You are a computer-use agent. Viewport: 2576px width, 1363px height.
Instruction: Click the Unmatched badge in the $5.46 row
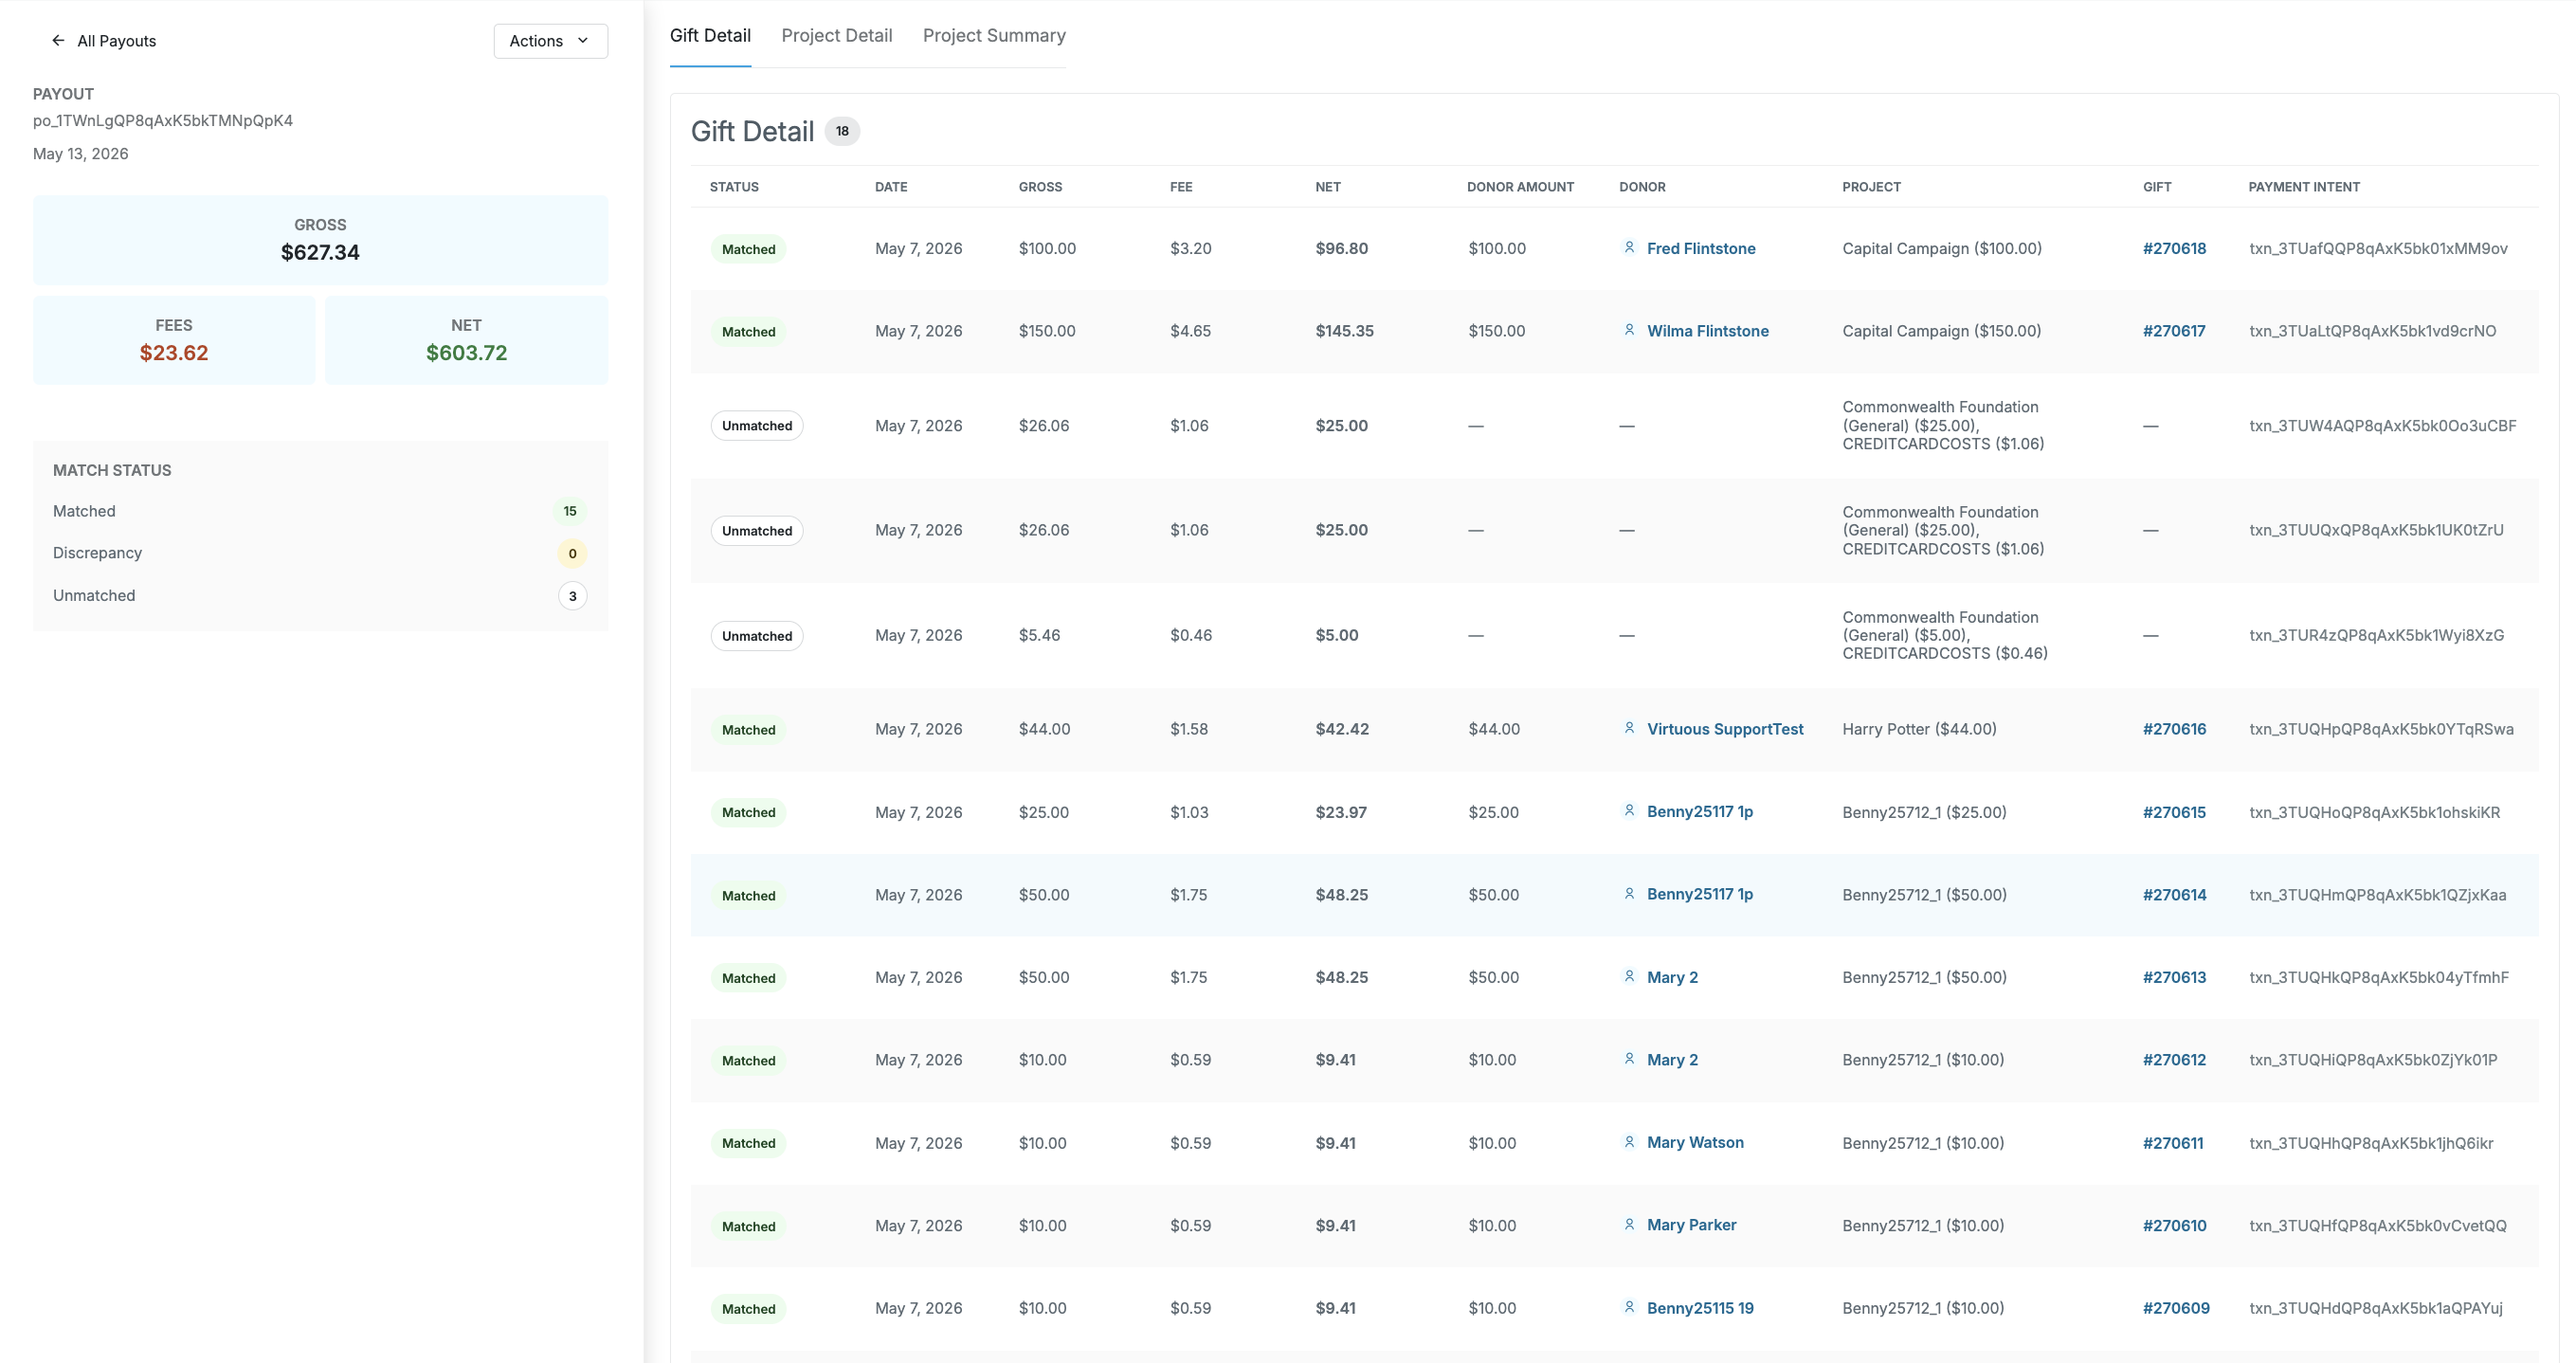(x=757, y=636)
